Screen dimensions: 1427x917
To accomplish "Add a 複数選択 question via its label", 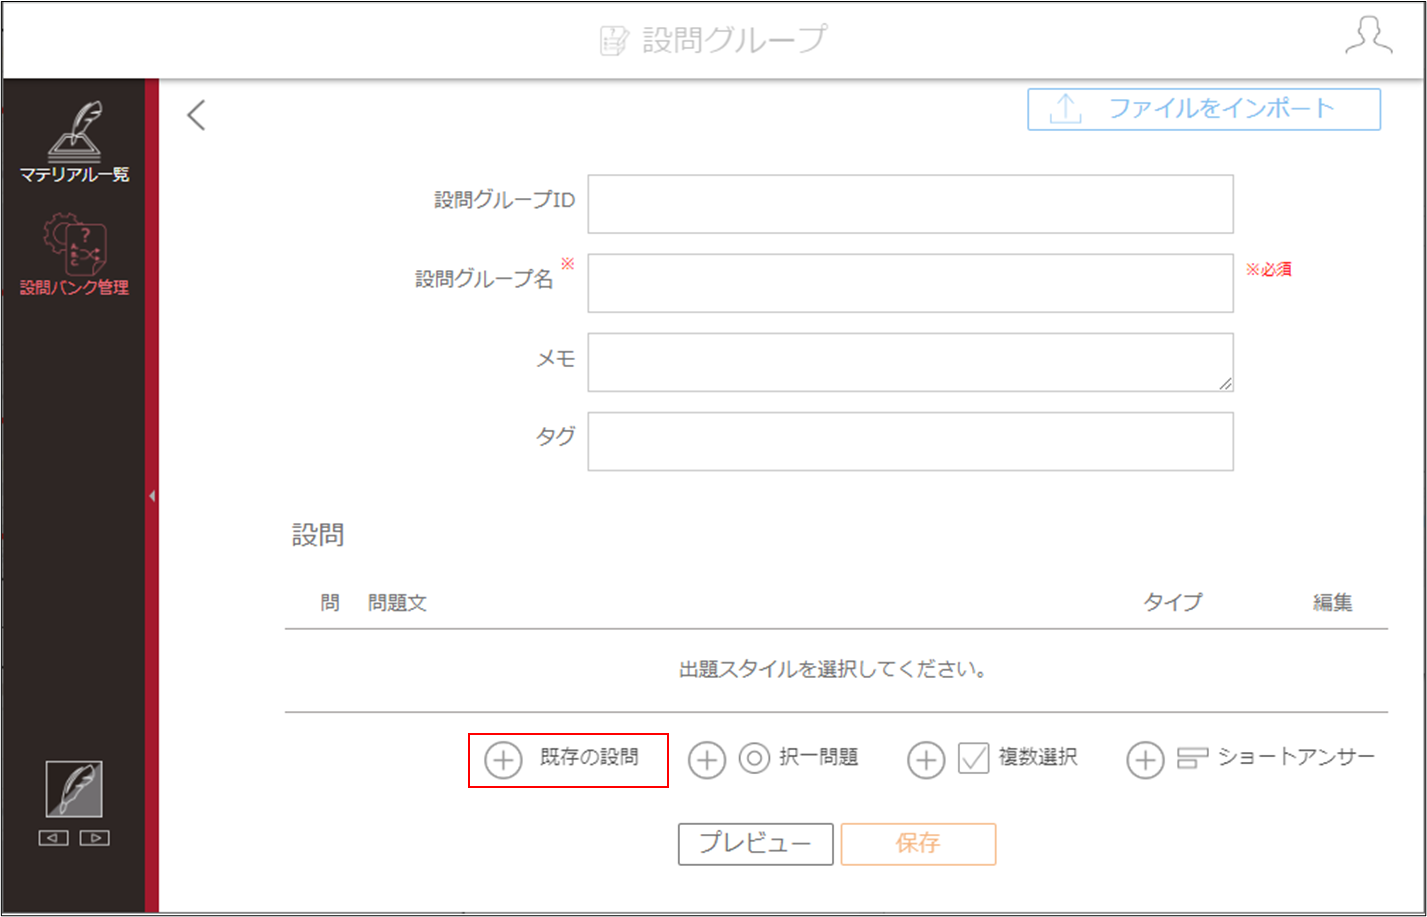I will click(x=1038, y=757).
